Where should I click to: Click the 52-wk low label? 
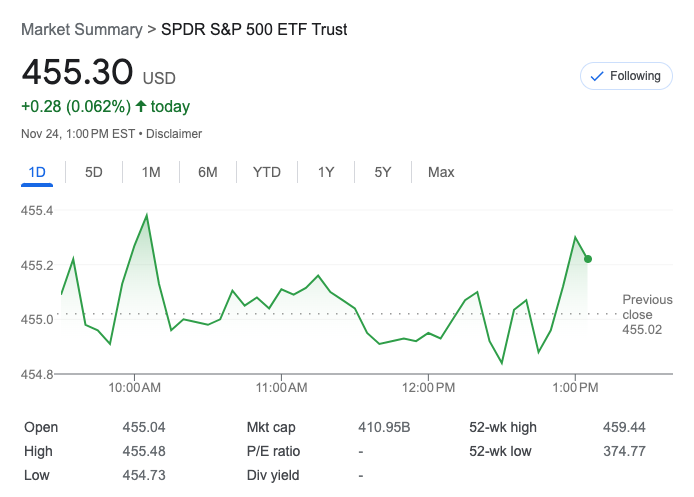point(500,451)
